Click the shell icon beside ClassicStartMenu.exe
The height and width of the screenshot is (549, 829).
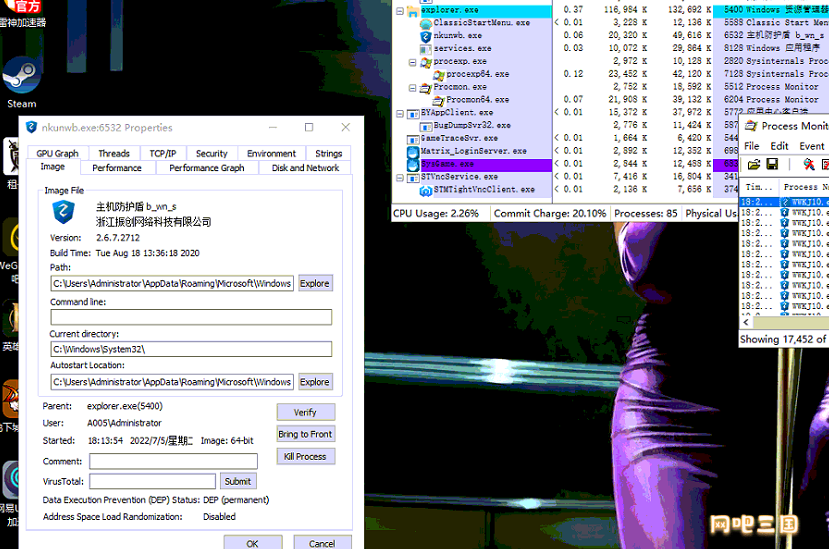click(426, 23)
